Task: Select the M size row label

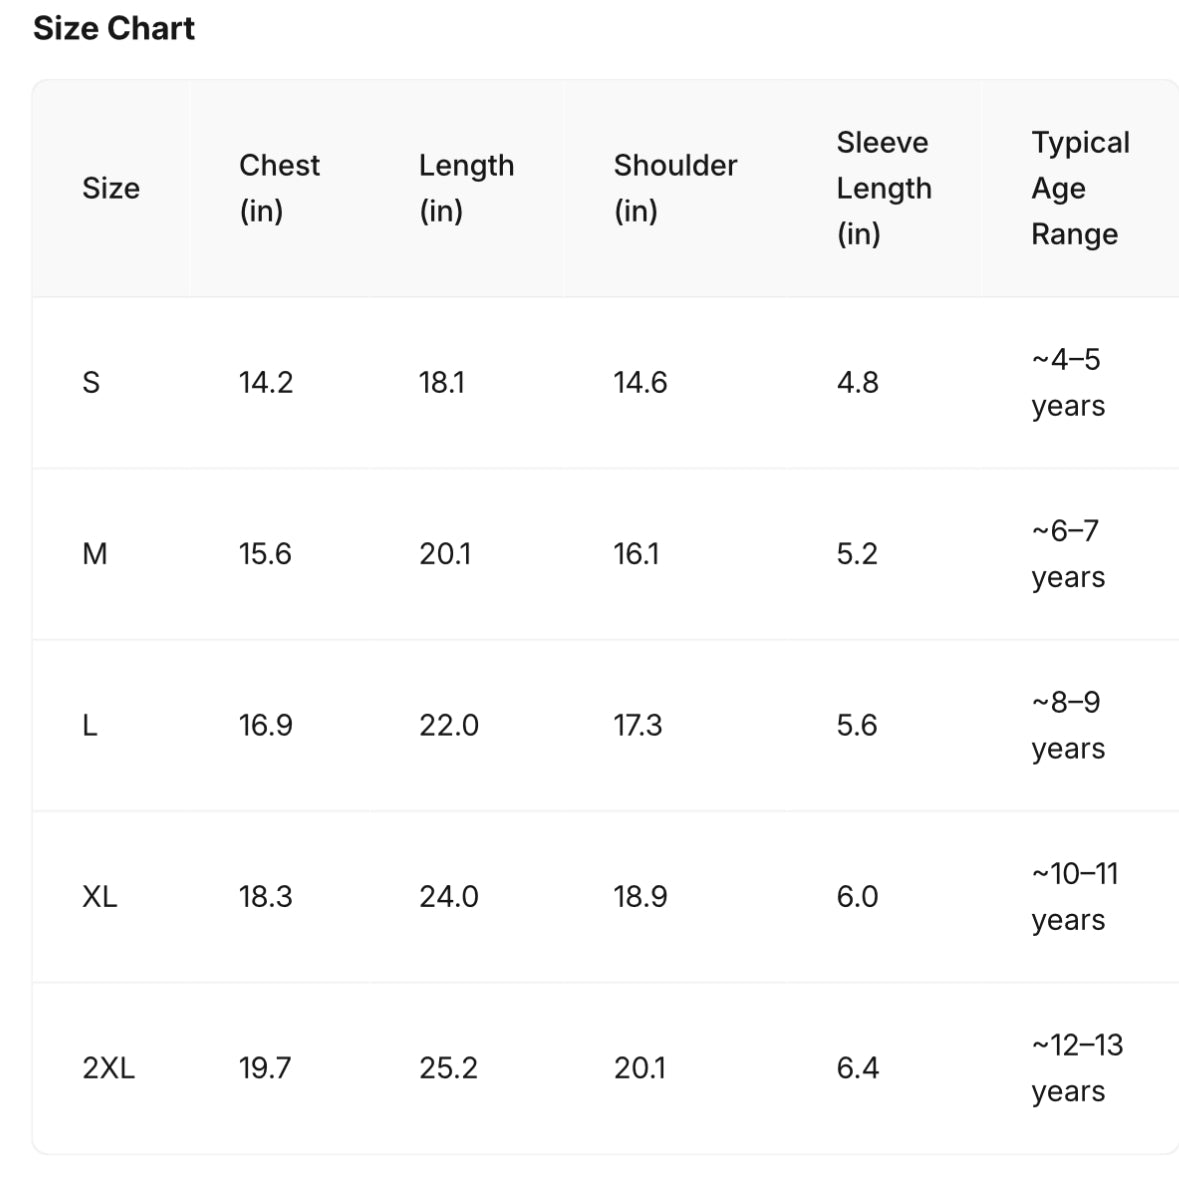Action: (95, 553)
